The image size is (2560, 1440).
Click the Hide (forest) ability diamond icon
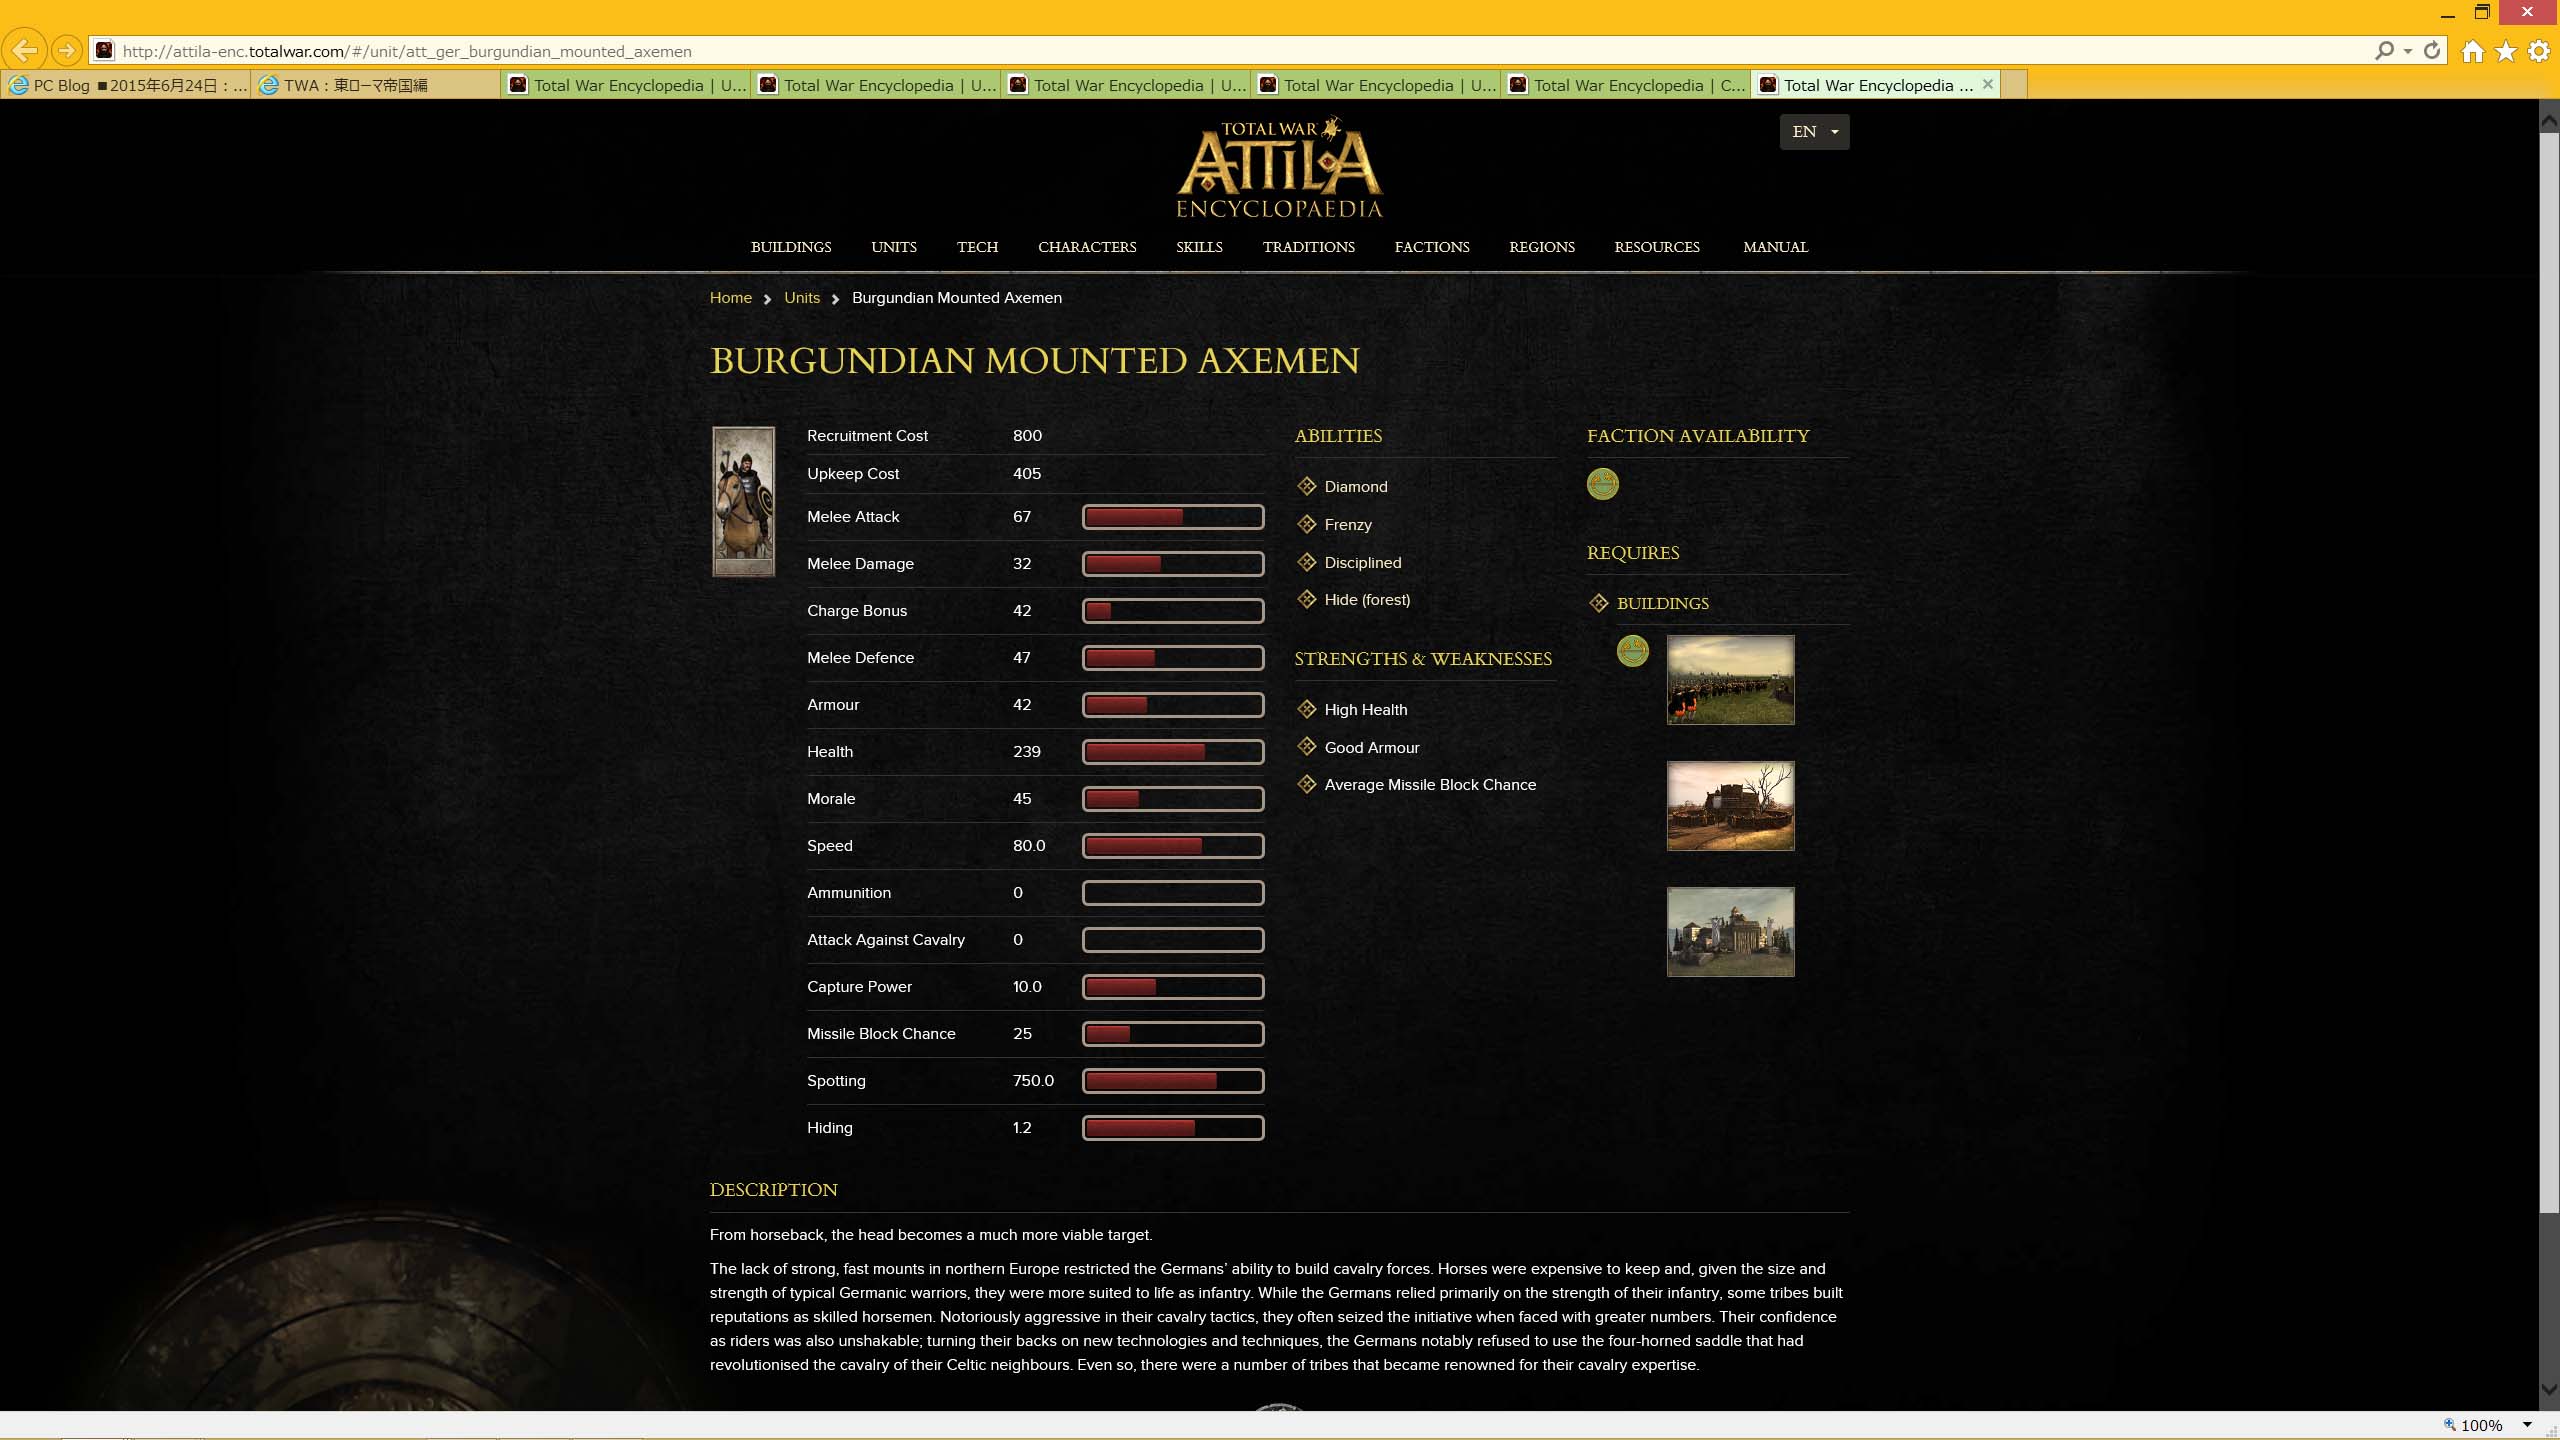click(x=1307, y=600)
